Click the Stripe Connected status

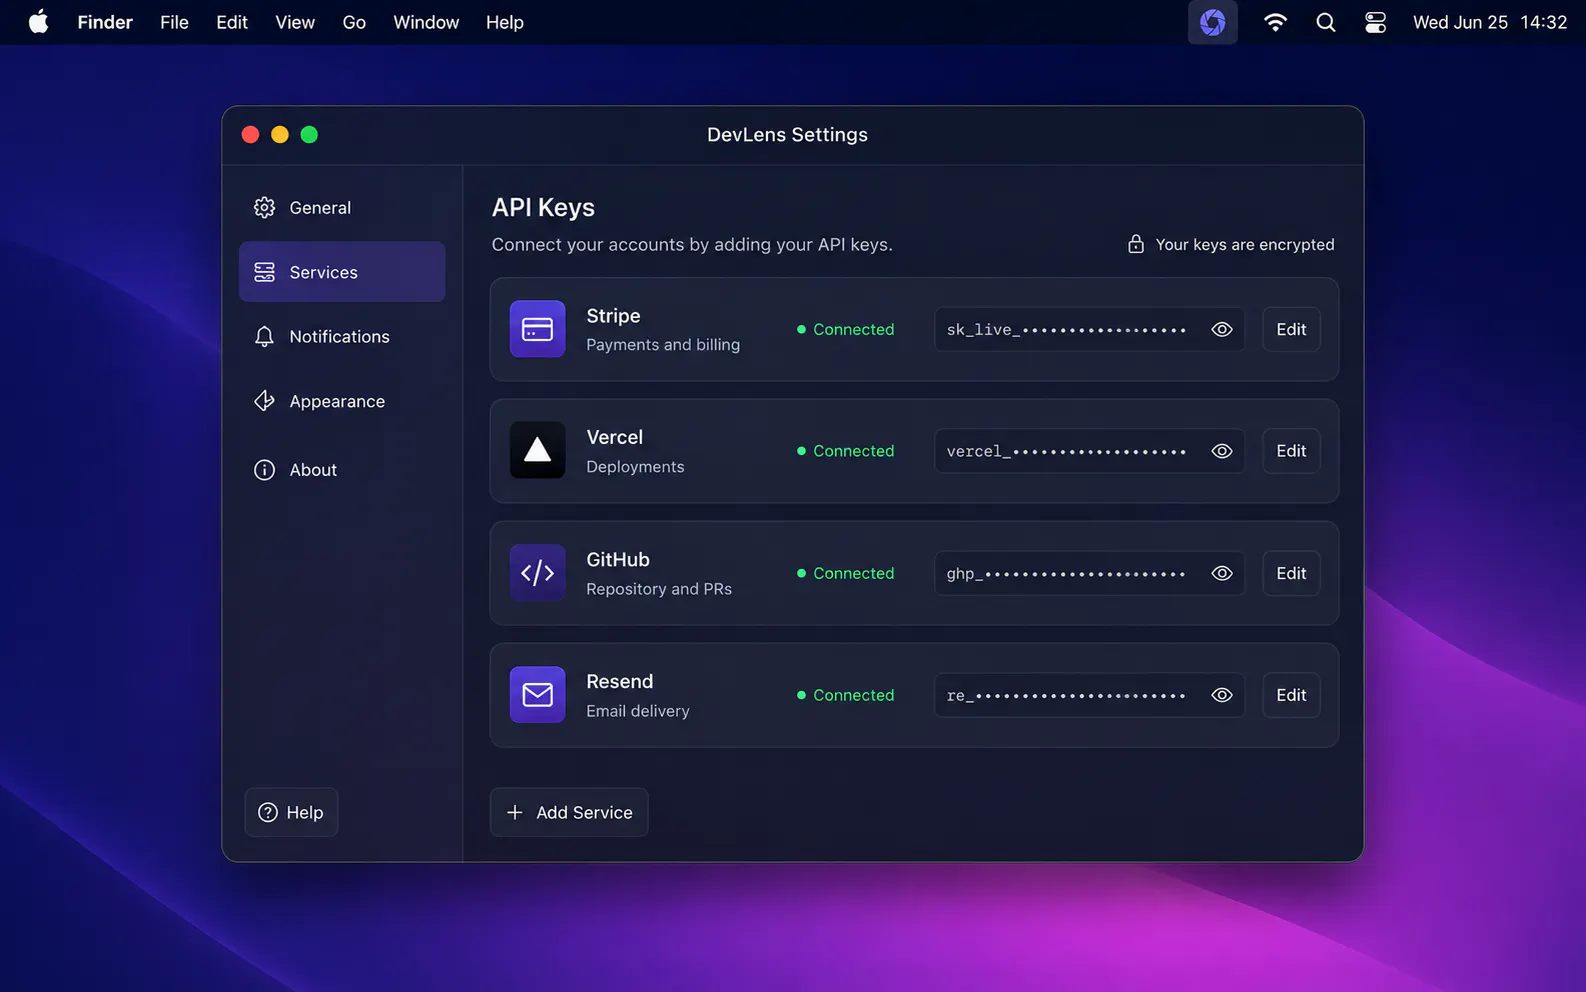click(845, 329)
